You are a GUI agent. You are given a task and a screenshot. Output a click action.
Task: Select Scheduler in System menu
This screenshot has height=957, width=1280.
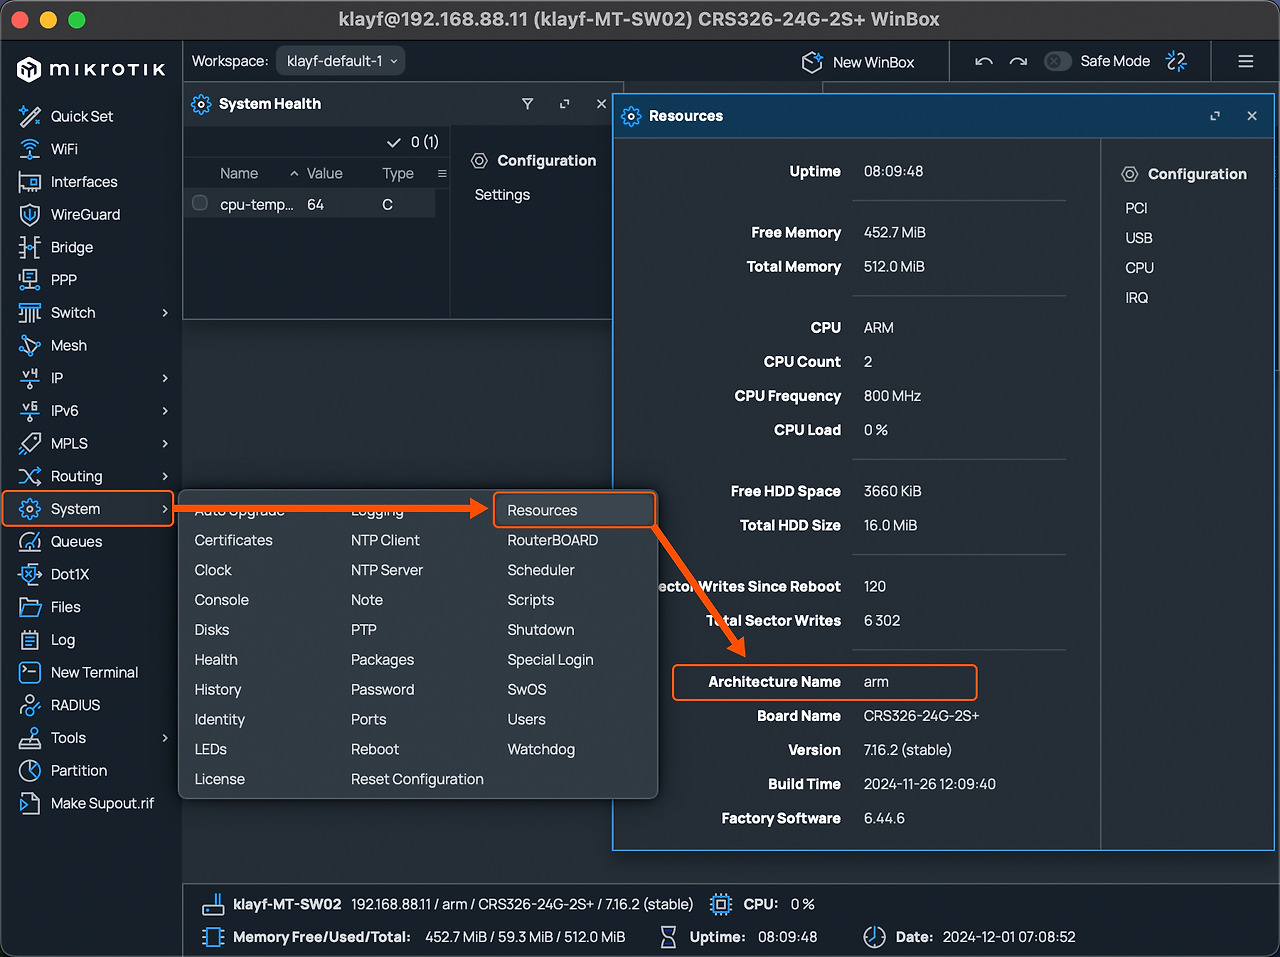541,570
